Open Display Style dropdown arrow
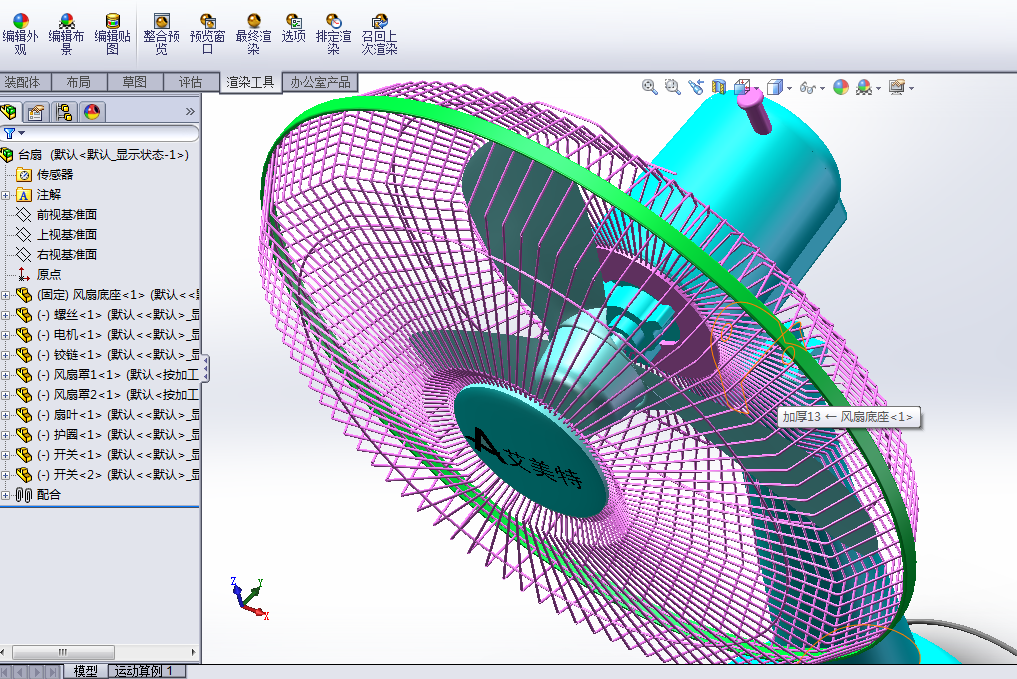Screen dimensions: 1017x679 [789, 88]
